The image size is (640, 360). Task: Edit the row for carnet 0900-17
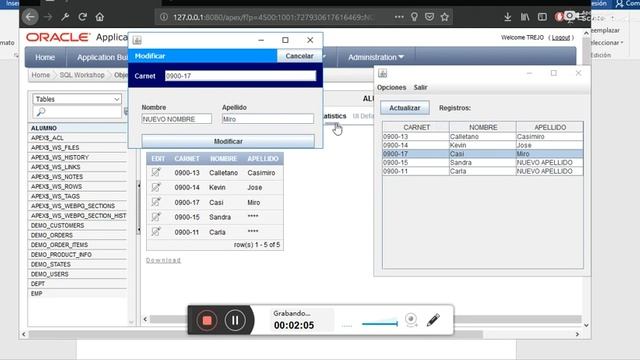pos(156,202)
